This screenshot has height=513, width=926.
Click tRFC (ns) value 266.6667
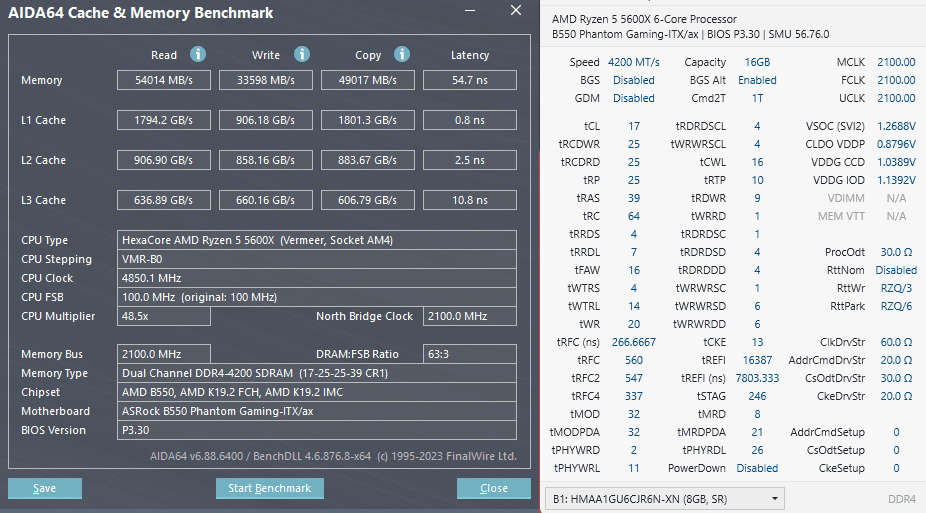634,342
